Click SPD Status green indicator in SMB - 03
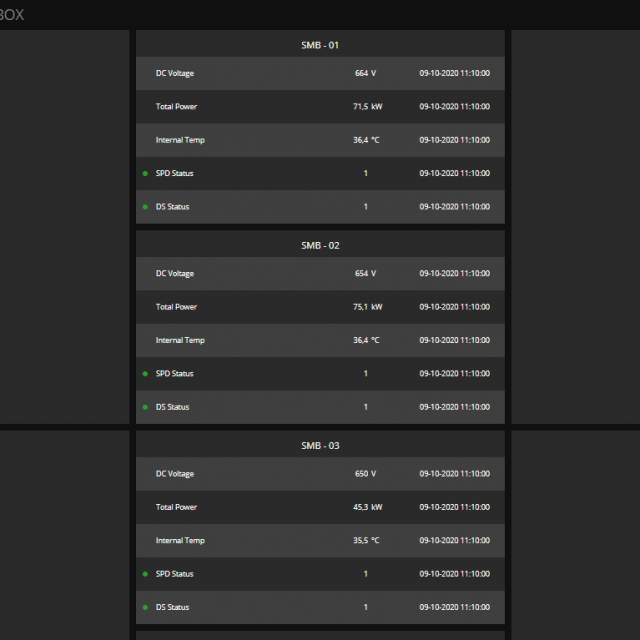The image size is (640, 640). tap(145, 574)
